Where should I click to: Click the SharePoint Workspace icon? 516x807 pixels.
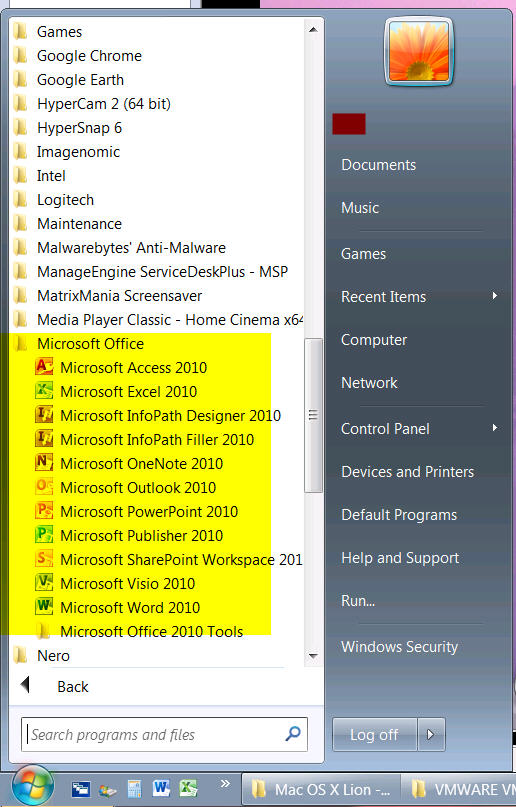point(44,559)
